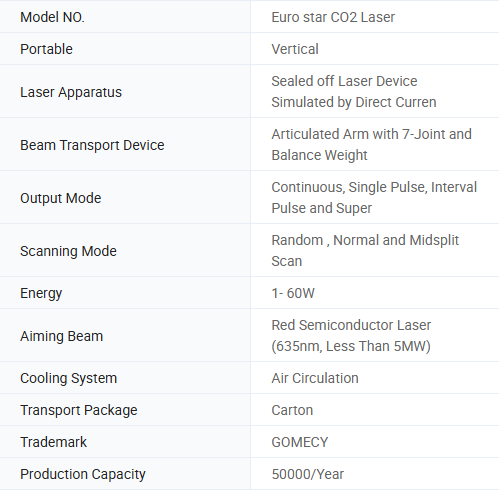Click the 'Laser Apparatus' label
Screen dimensions: 499x493
71,92
